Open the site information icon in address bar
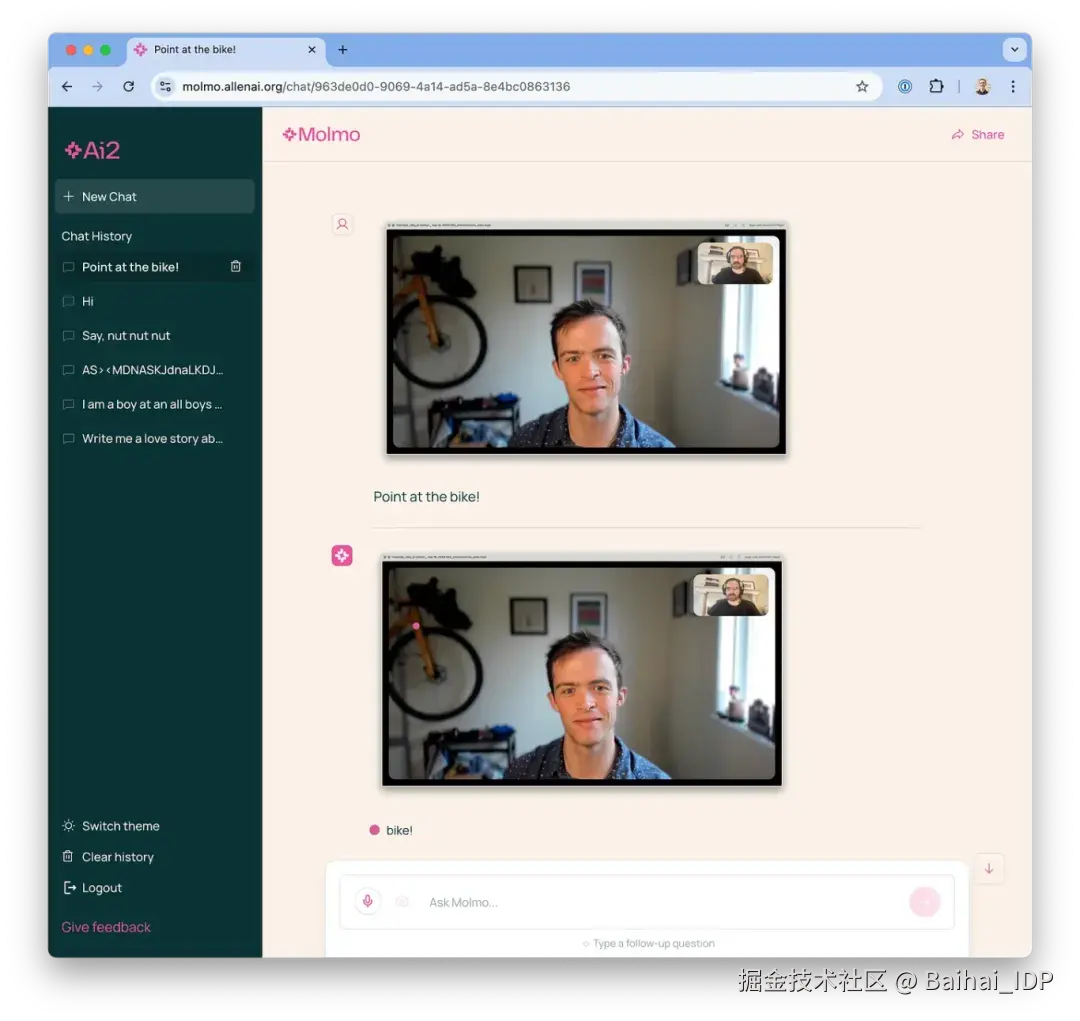The height and width of the screenshot is (1021, 1080). point(165,87)
